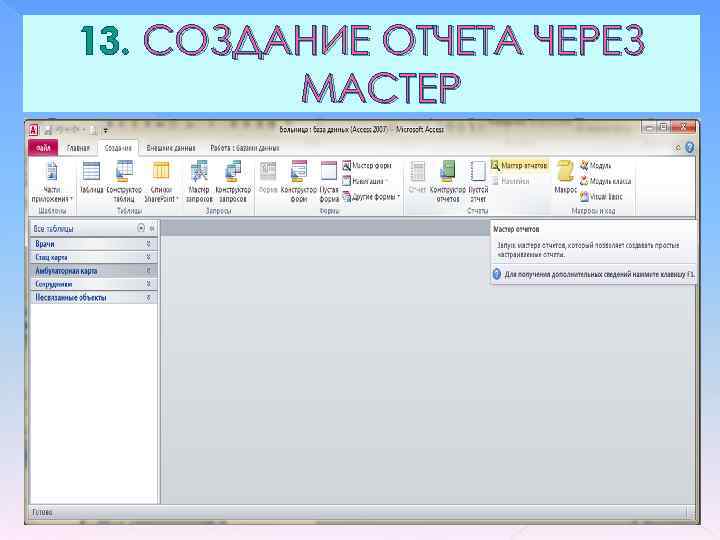This screenshot has height=540, width=720.
Task: Open Списки SharePoint menu
Action: 161,182
